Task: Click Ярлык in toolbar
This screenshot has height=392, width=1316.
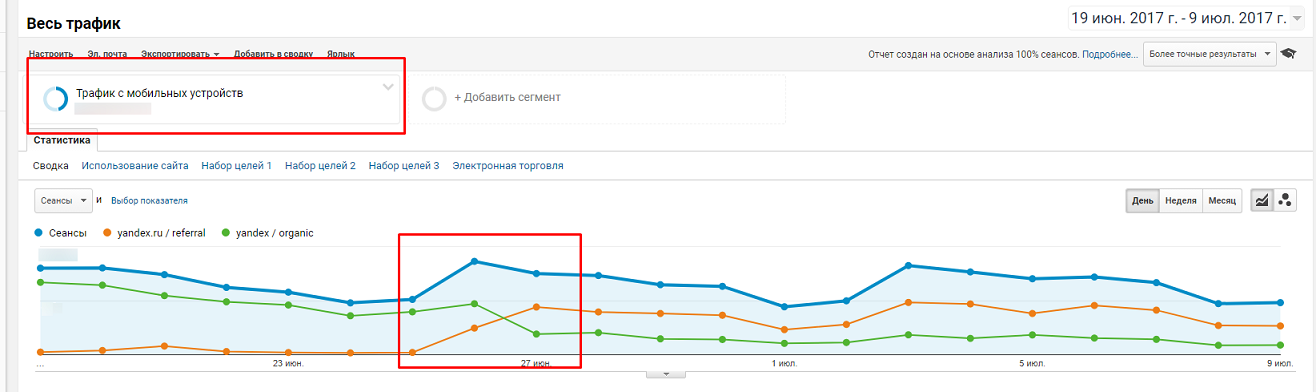Action: coord(340,54)
